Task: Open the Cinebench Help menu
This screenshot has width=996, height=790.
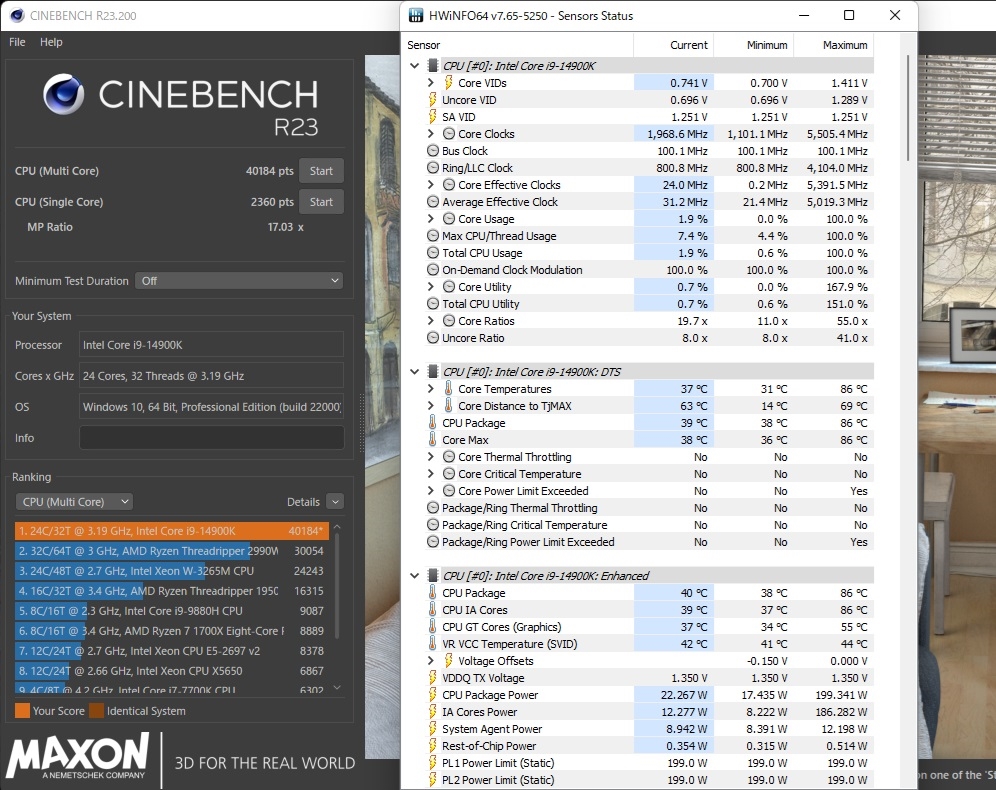Action: coord(51,42)
